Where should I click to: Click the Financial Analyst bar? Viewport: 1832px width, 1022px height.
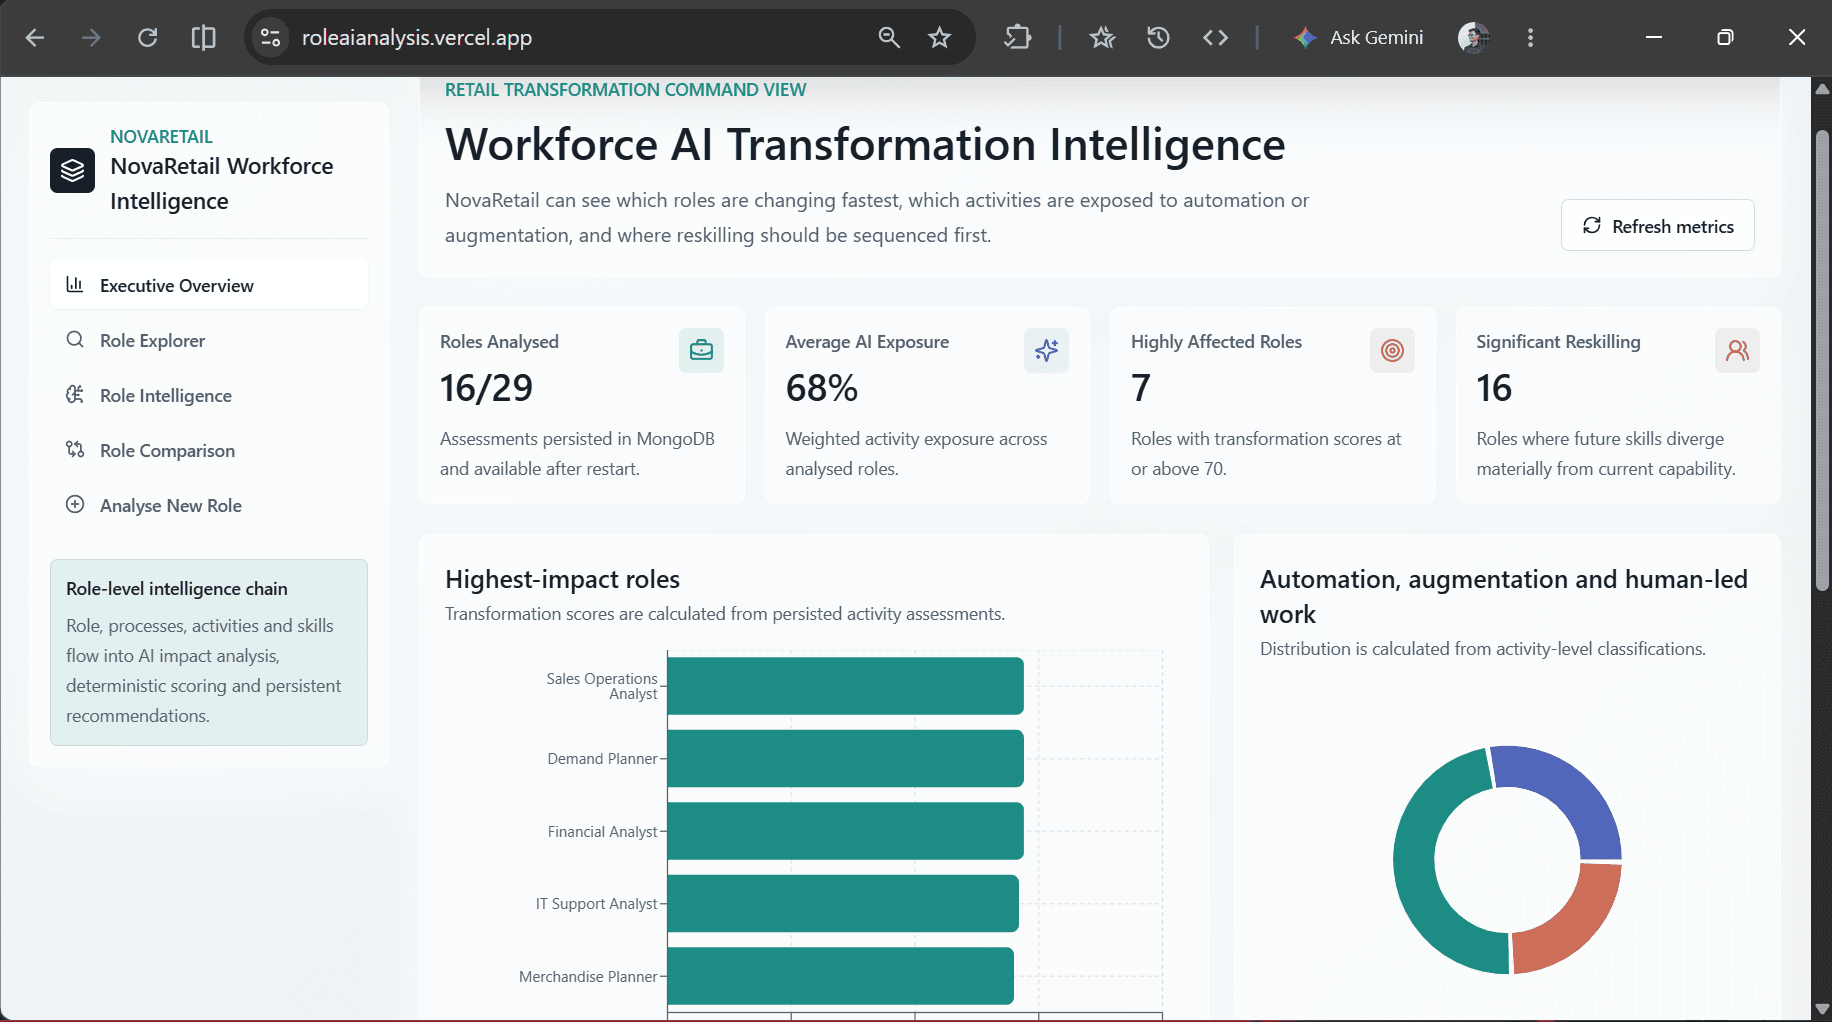click(x=845, y=831)
